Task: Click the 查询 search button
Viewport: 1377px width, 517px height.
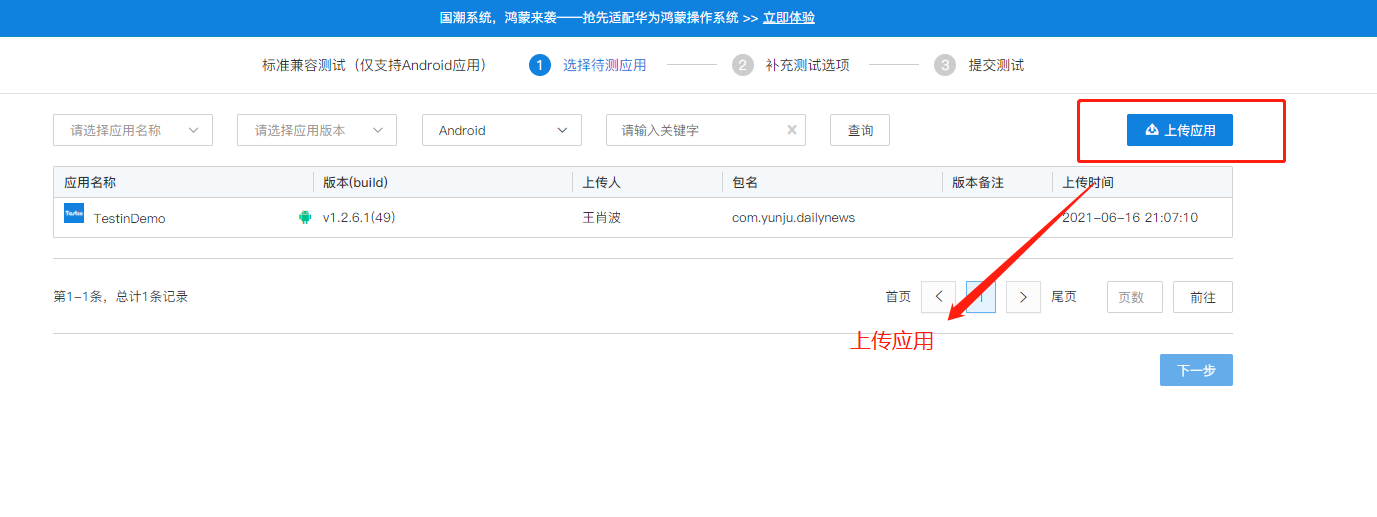Action: [860, 130]
